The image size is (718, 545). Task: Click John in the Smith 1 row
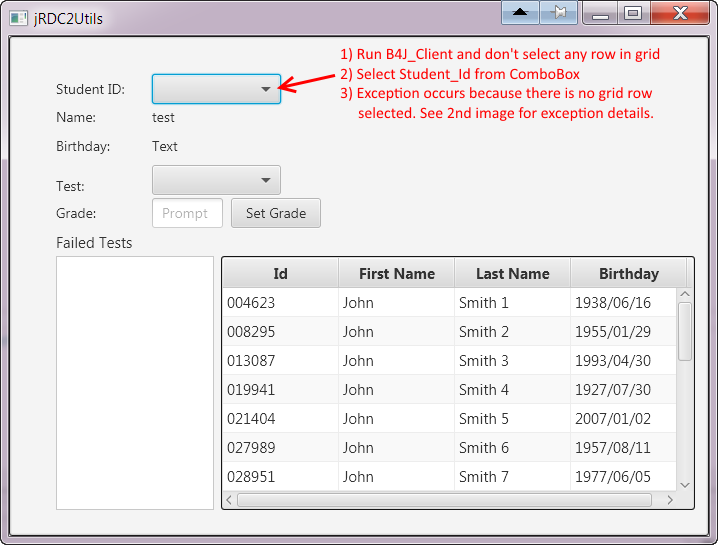tap(397, 302)
